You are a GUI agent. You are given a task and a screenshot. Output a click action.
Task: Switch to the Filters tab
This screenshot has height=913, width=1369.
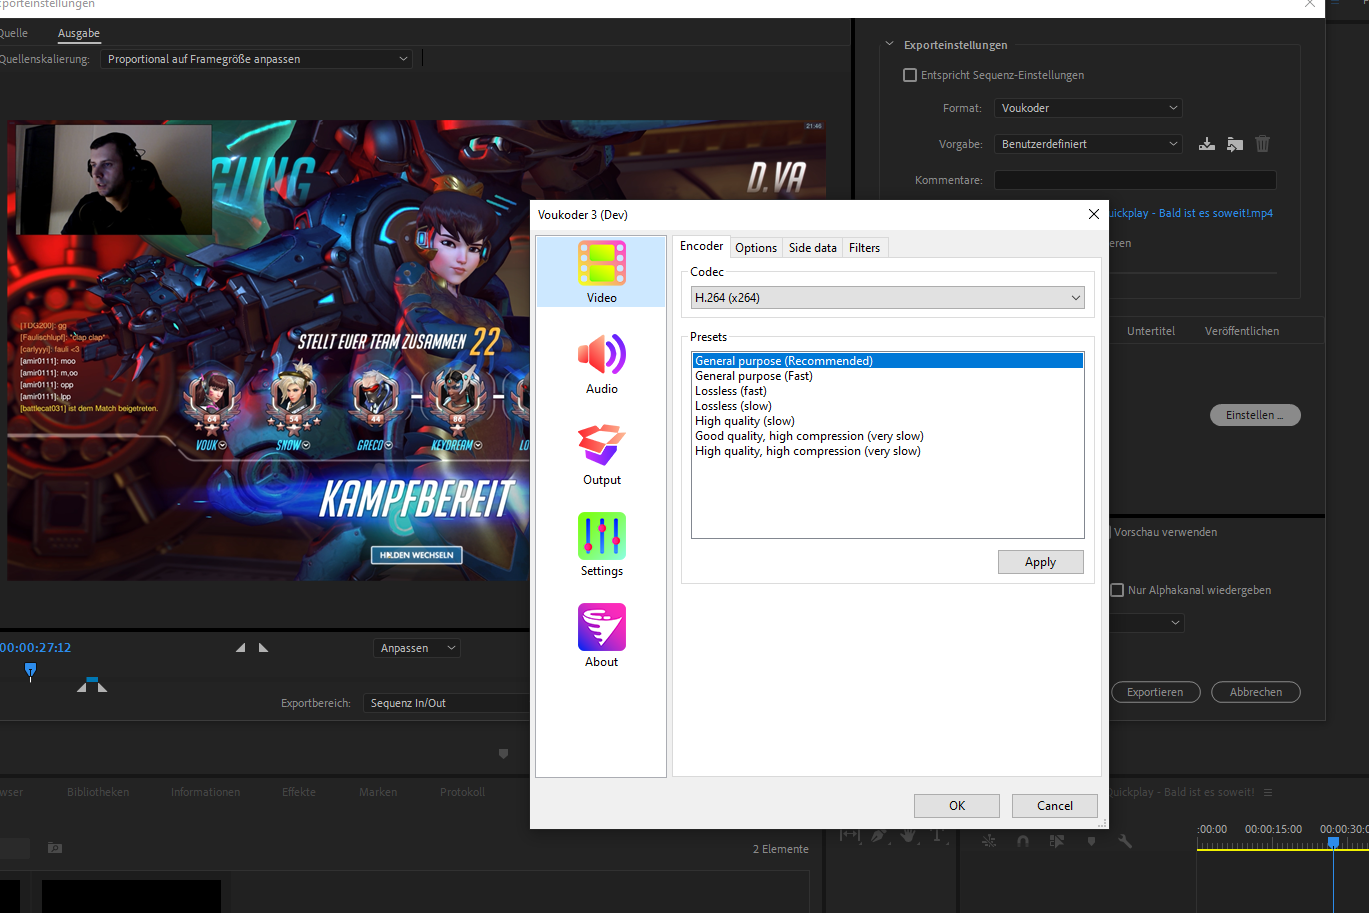point(864,248)
